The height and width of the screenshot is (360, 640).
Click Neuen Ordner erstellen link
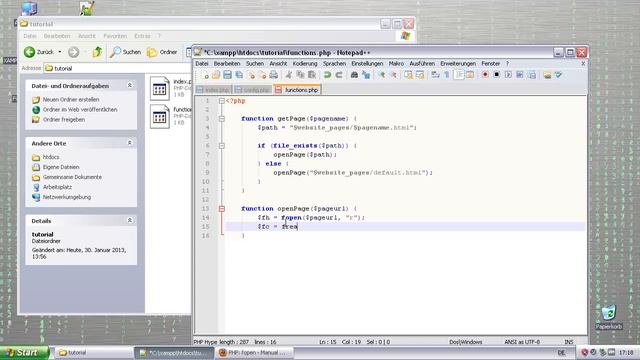click(71, 100)
